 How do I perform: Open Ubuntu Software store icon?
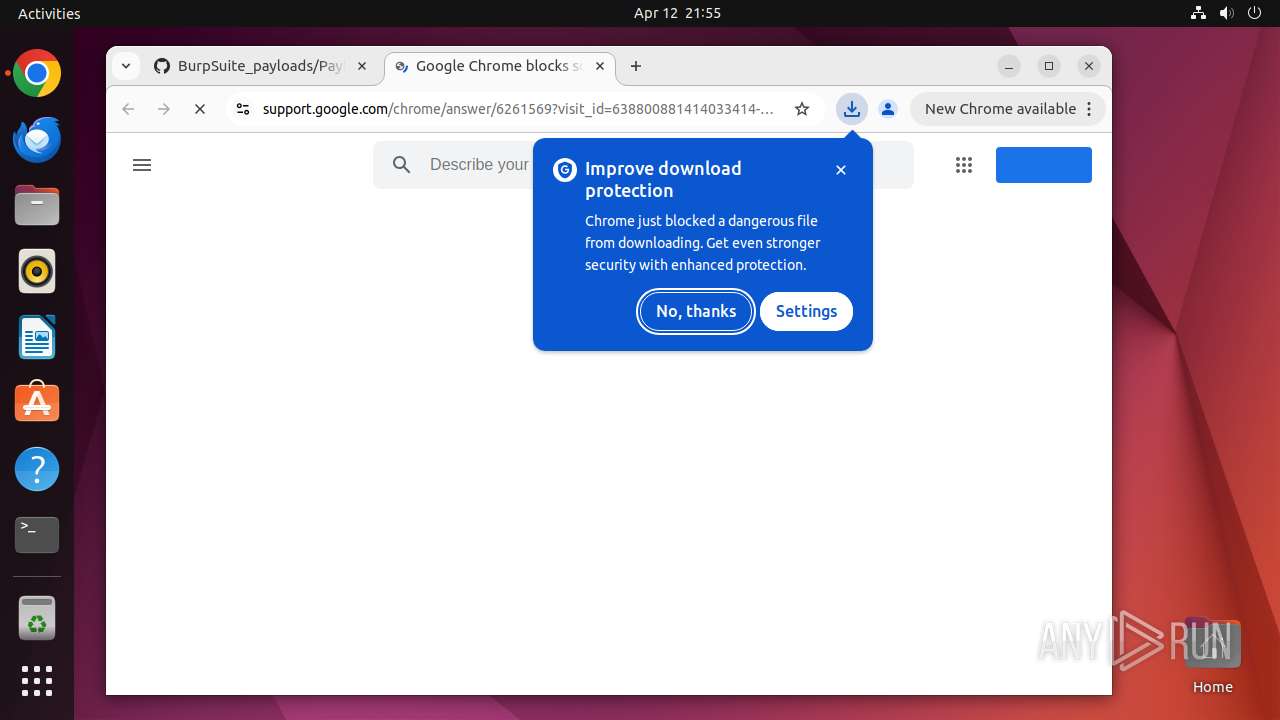click(37, 403)
